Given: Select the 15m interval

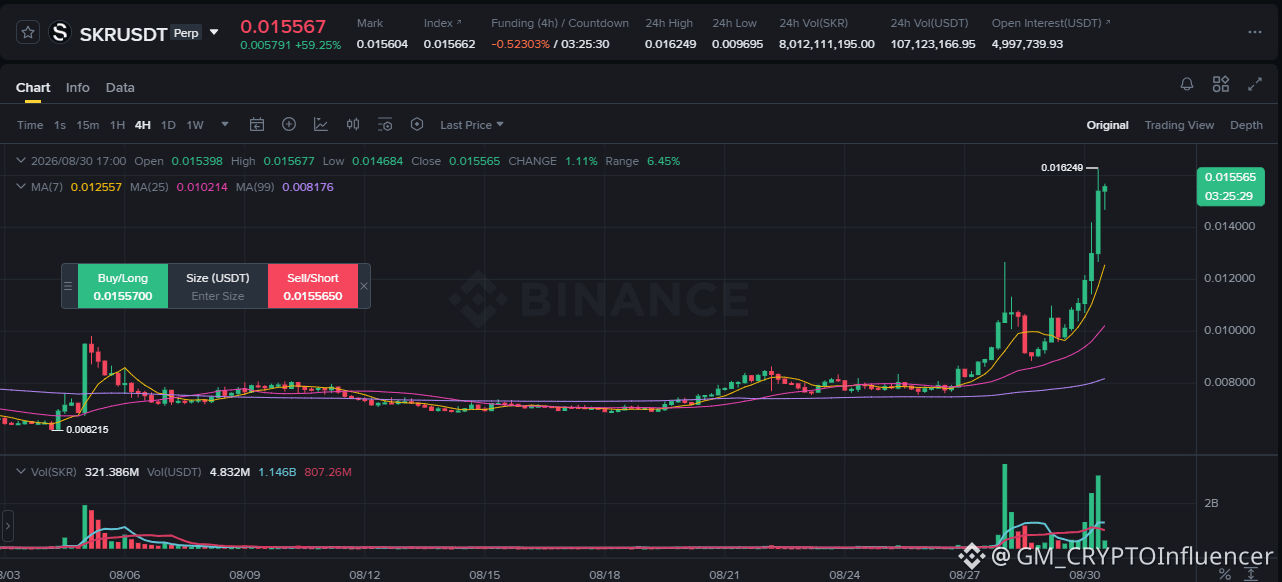Looking at the screenshot, I should click(88, 125).
